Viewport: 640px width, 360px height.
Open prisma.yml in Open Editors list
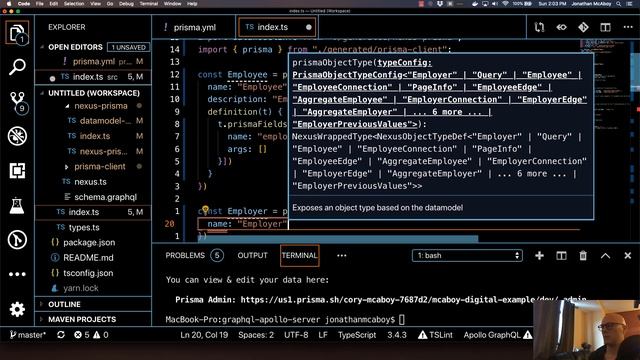[x=93, y=62]
